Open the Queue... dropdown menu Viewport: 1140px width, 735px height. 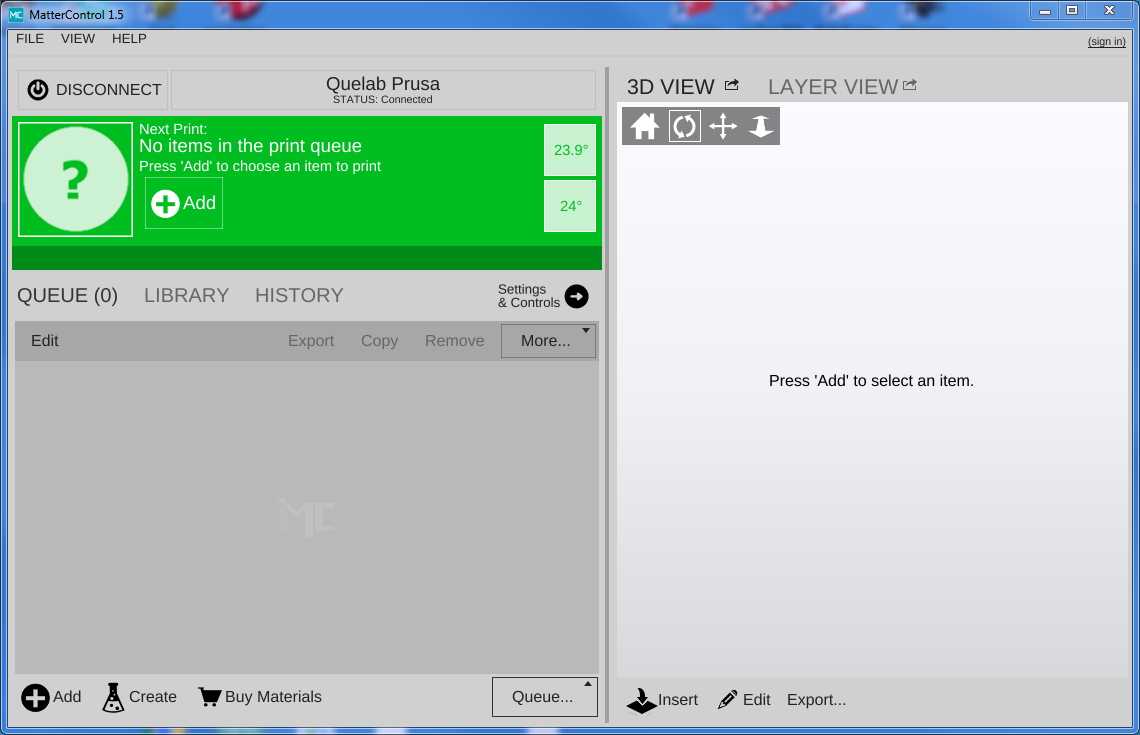[x=544, y=697]
